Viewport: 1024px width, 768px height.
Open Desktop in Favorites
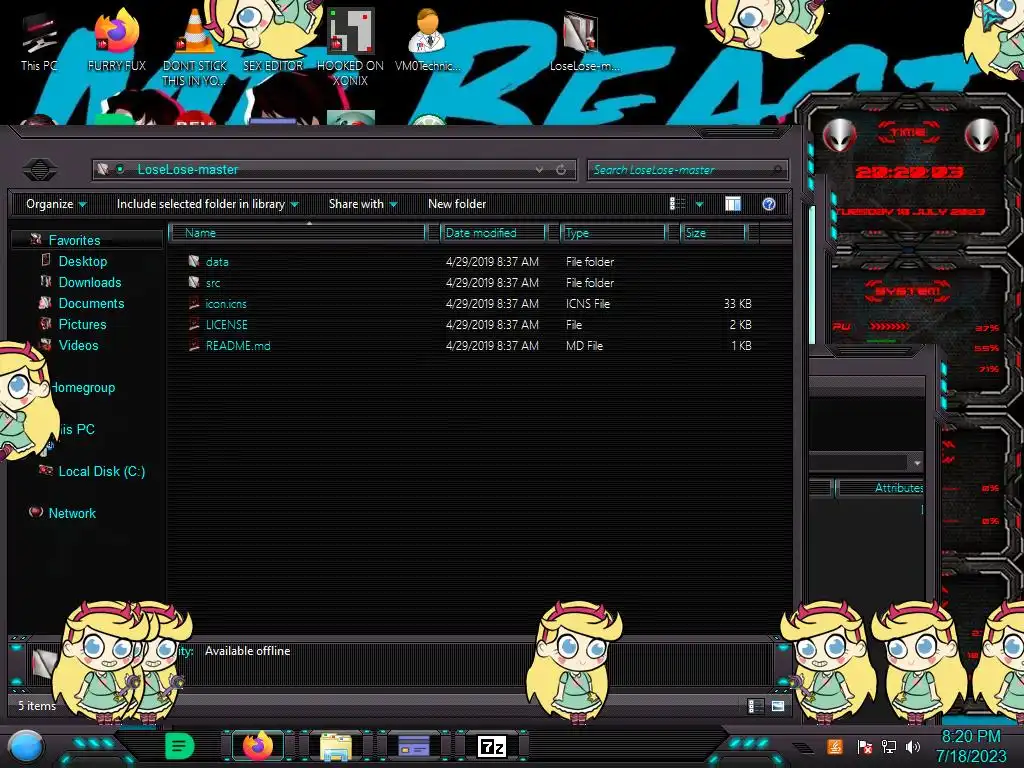click(x=82, y=261)
